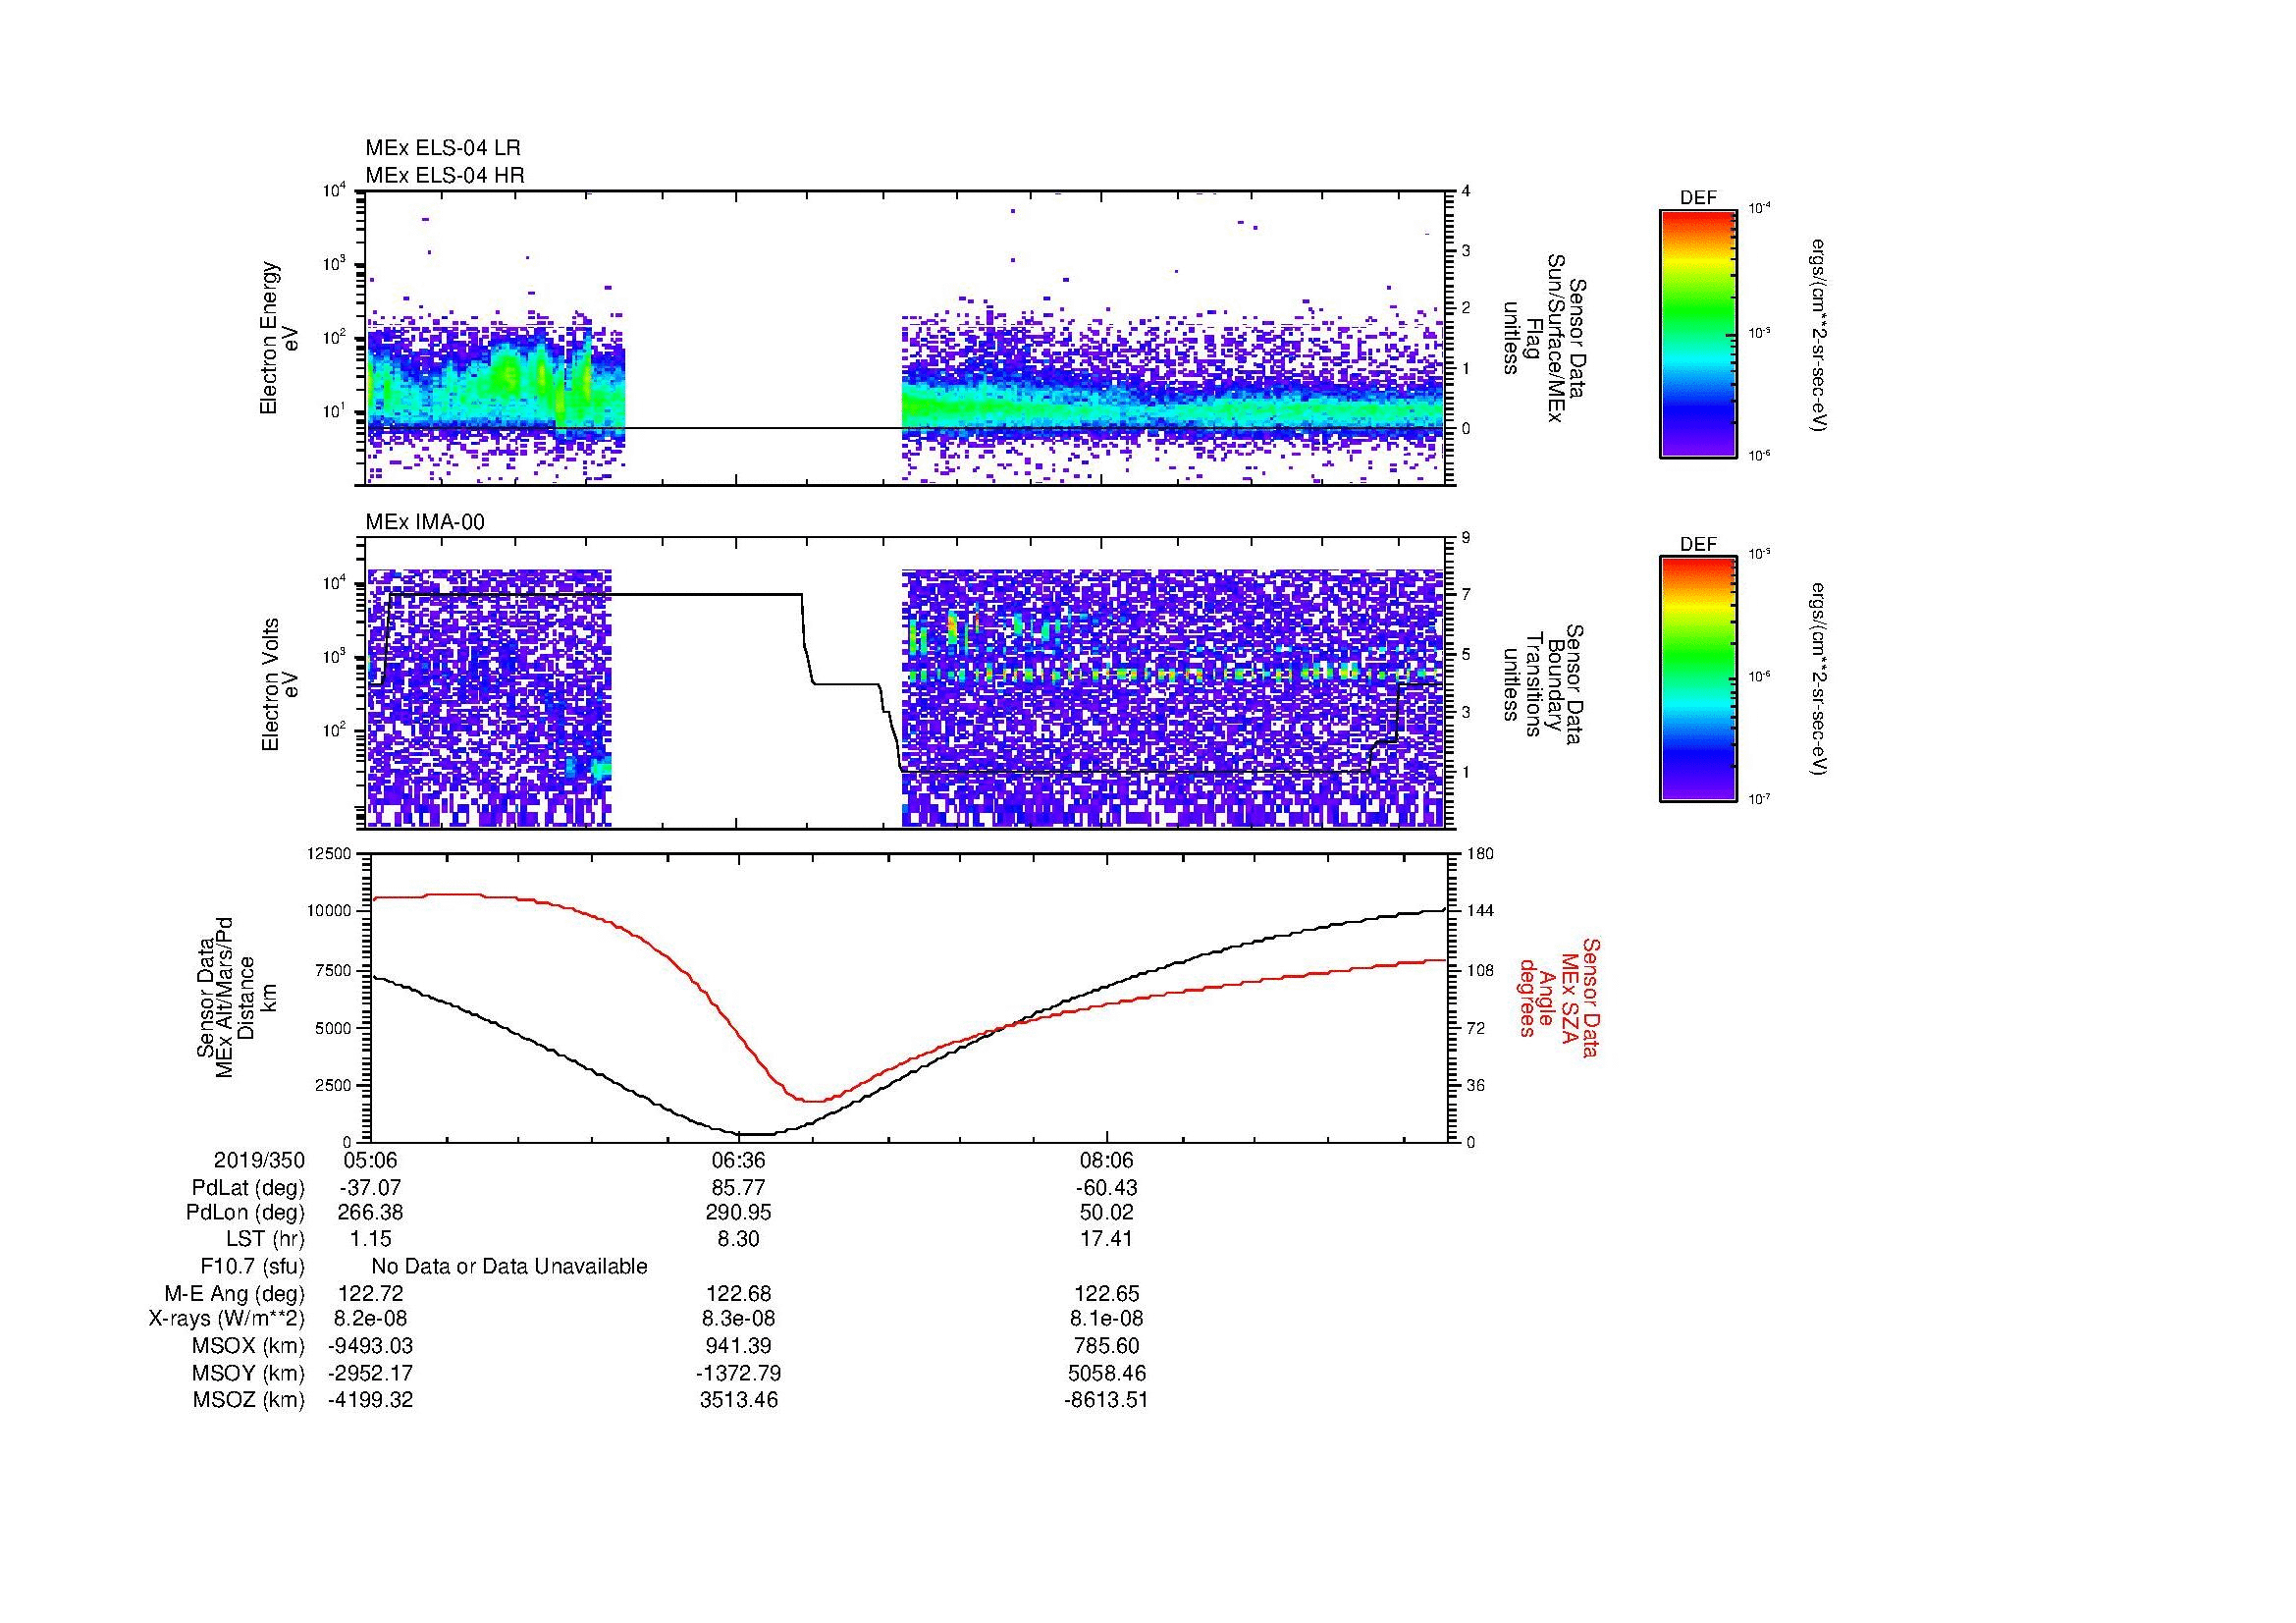Click the M-E Ang value '122.68'
Screen dimensions: 2296x1623
738,1294
